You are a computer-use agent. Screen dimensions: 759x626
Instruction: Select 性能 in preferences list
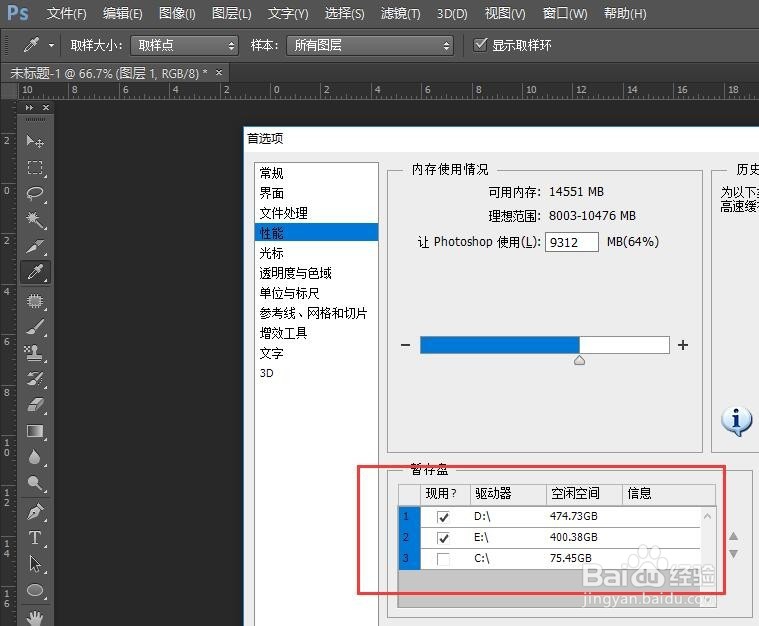pos(316,233)
